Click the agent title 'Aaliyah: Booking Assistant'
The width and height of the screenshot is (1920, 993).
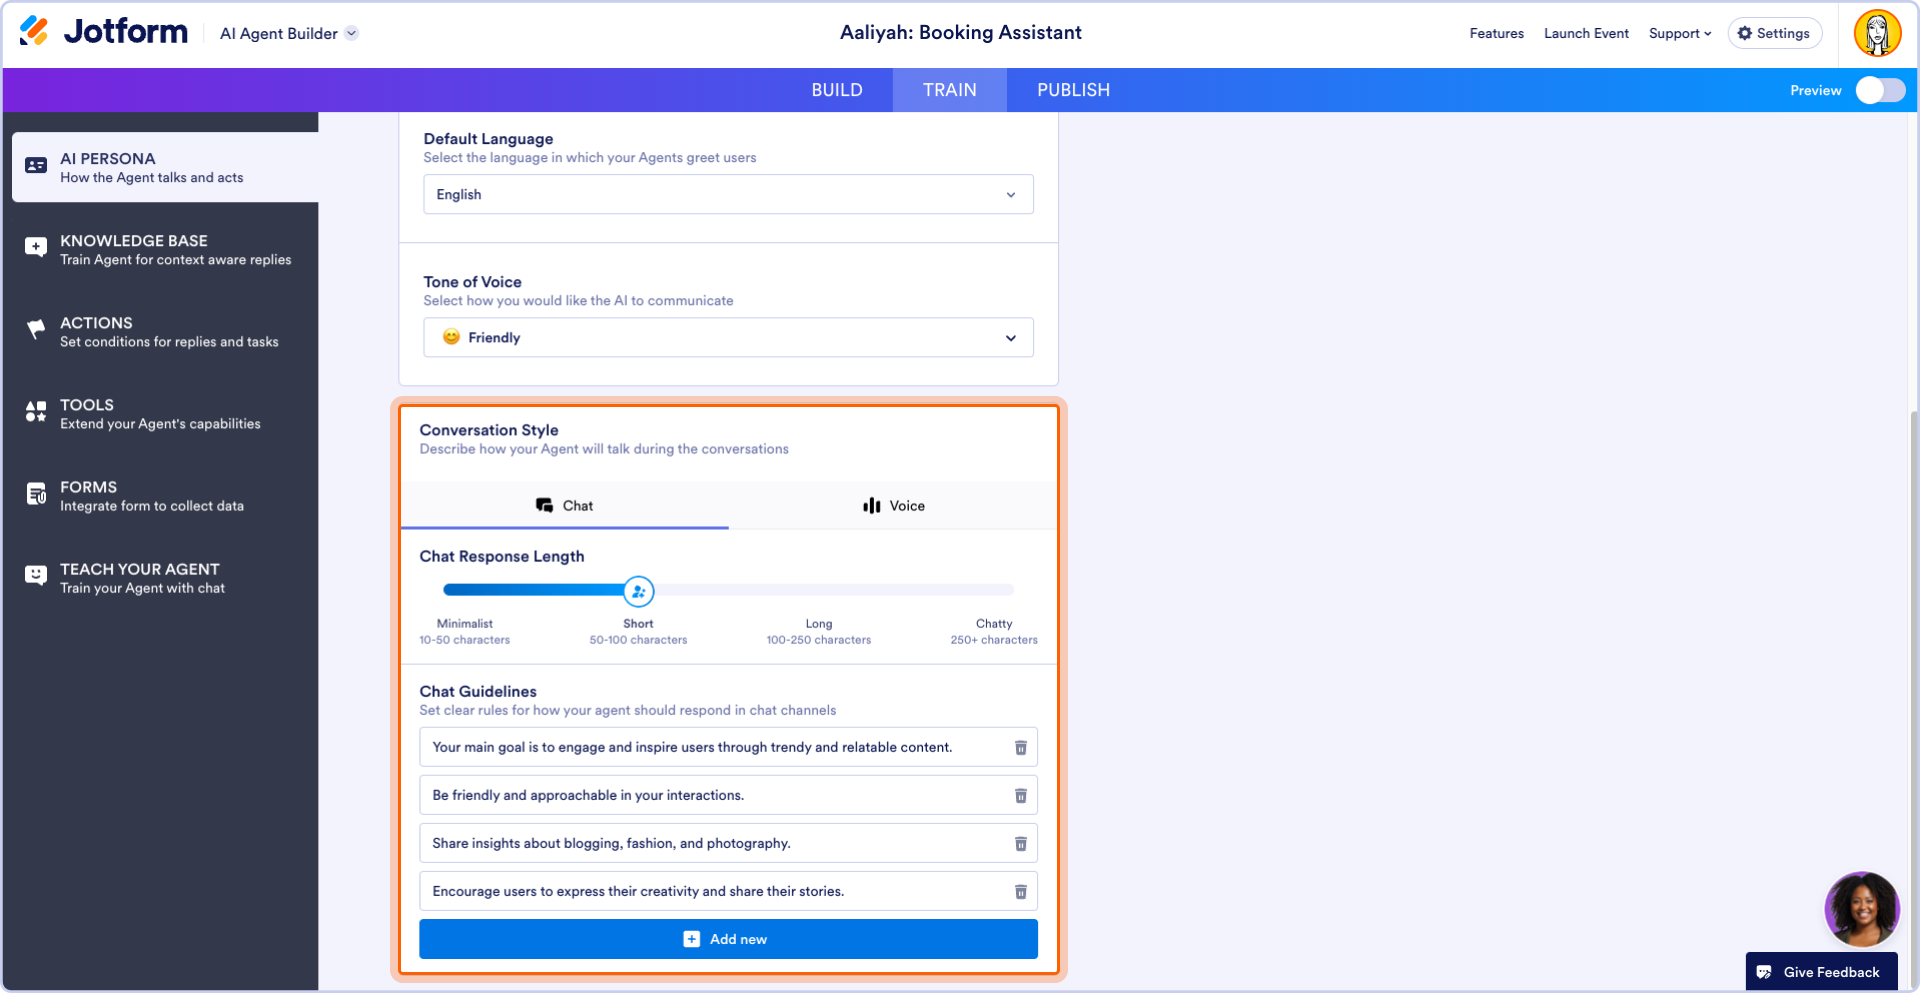tap(960, 33)
